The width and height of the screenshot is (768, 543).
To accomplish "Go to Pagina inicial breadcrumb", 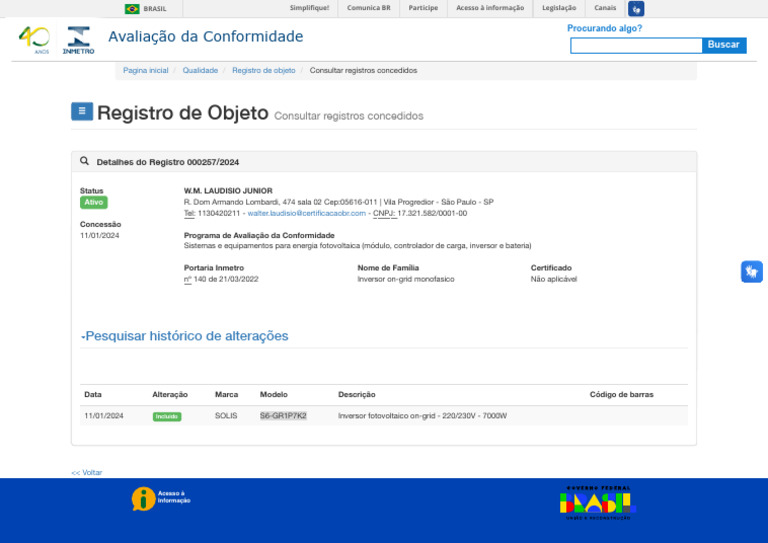I will pyautogui.click(x=145, y=71).
